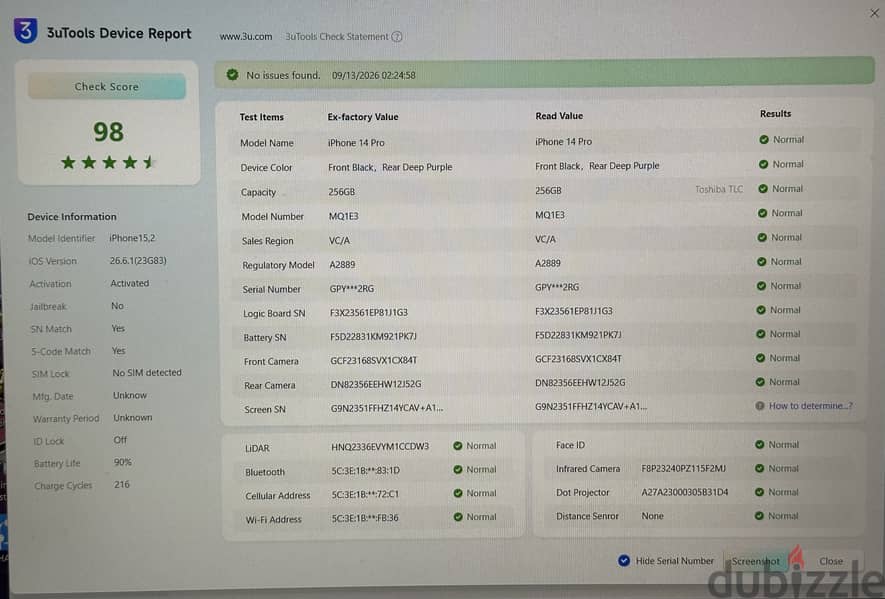Click the Check Score button
The image size is (885, 599).
click(107, 86)
